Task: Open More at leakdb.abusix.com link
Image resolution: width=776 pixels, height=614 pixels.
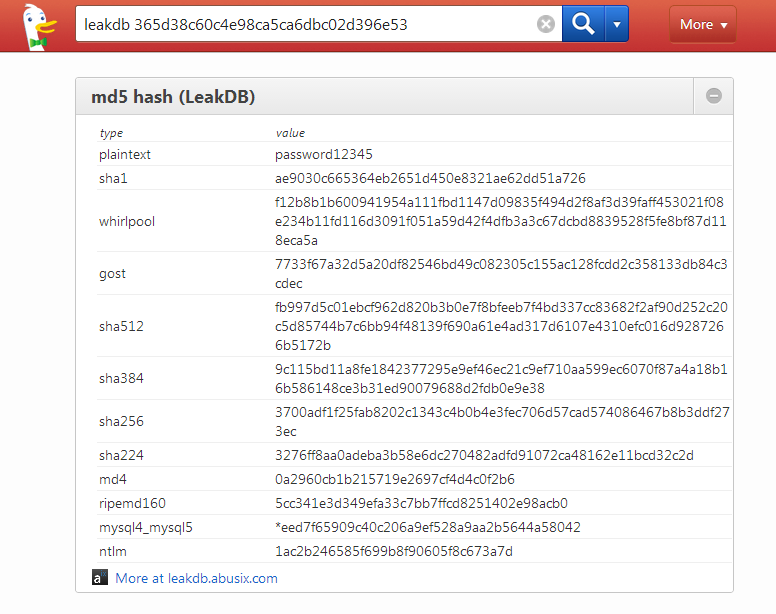Action: pyautogui.click(x=196, y=578)
